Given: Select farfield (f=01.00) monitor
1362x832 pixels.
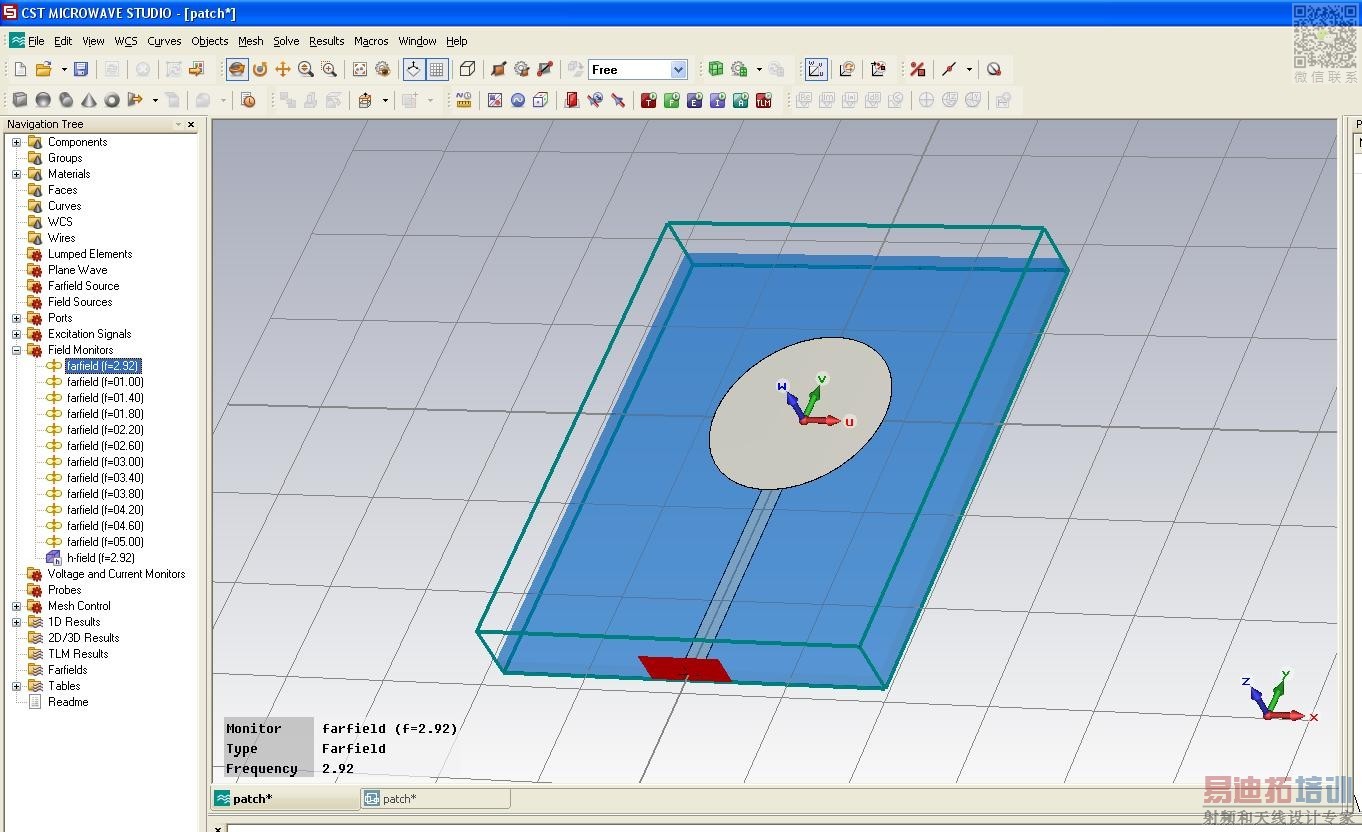Looking at the screenshot, I should pyautogui.click(x=105, y=382).
